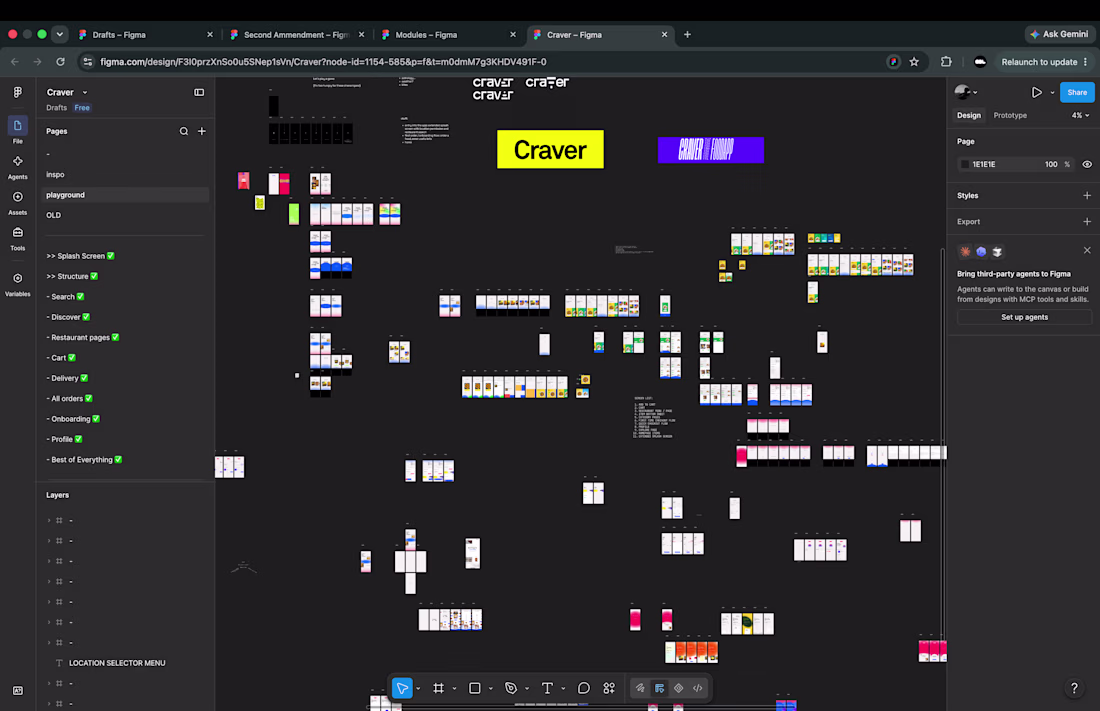Select the Pen tool in the toolbar

click(511, 688)
